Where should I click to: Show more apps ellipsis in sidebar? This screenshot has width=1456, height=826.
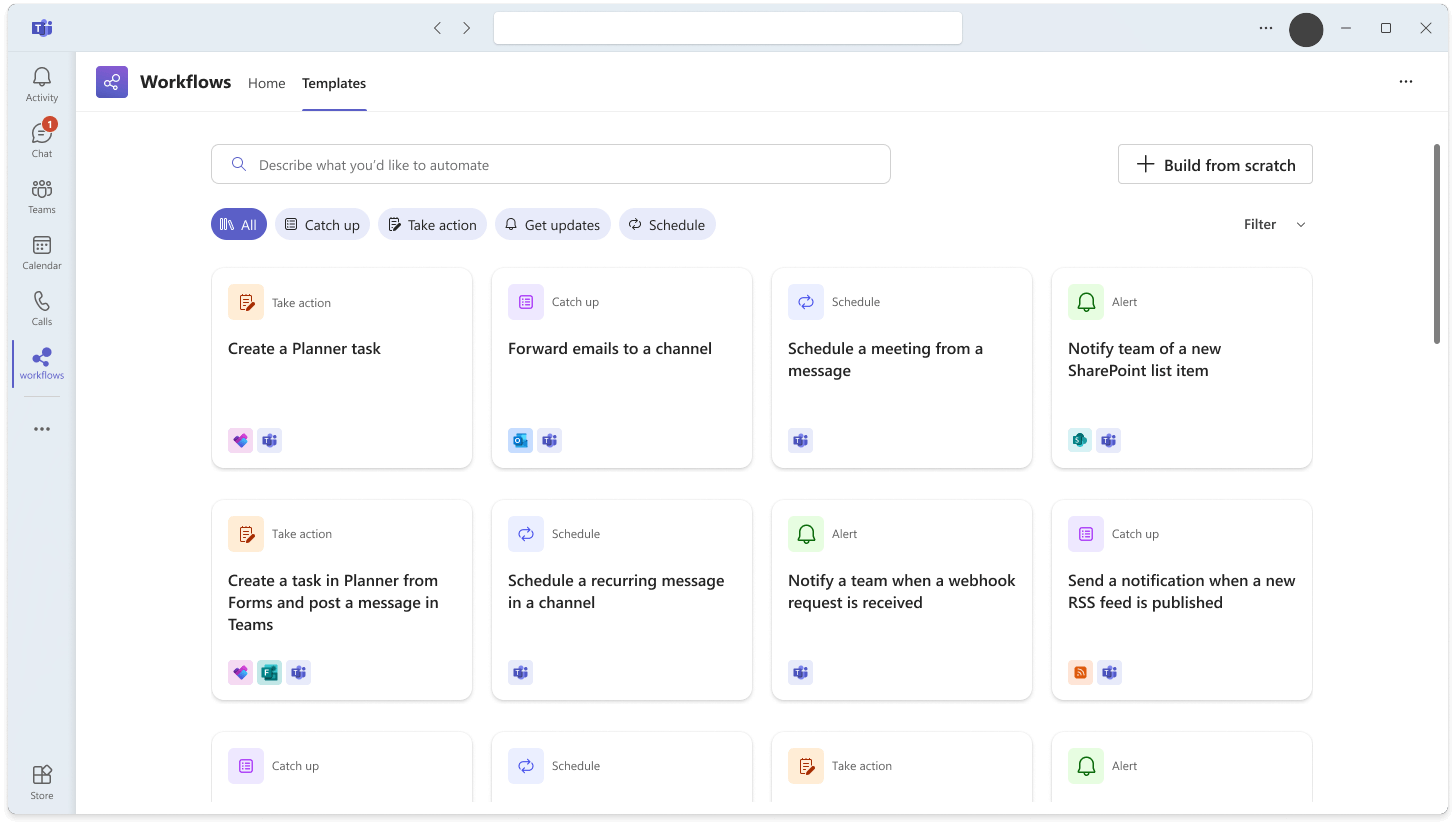(x=42, y=429)
